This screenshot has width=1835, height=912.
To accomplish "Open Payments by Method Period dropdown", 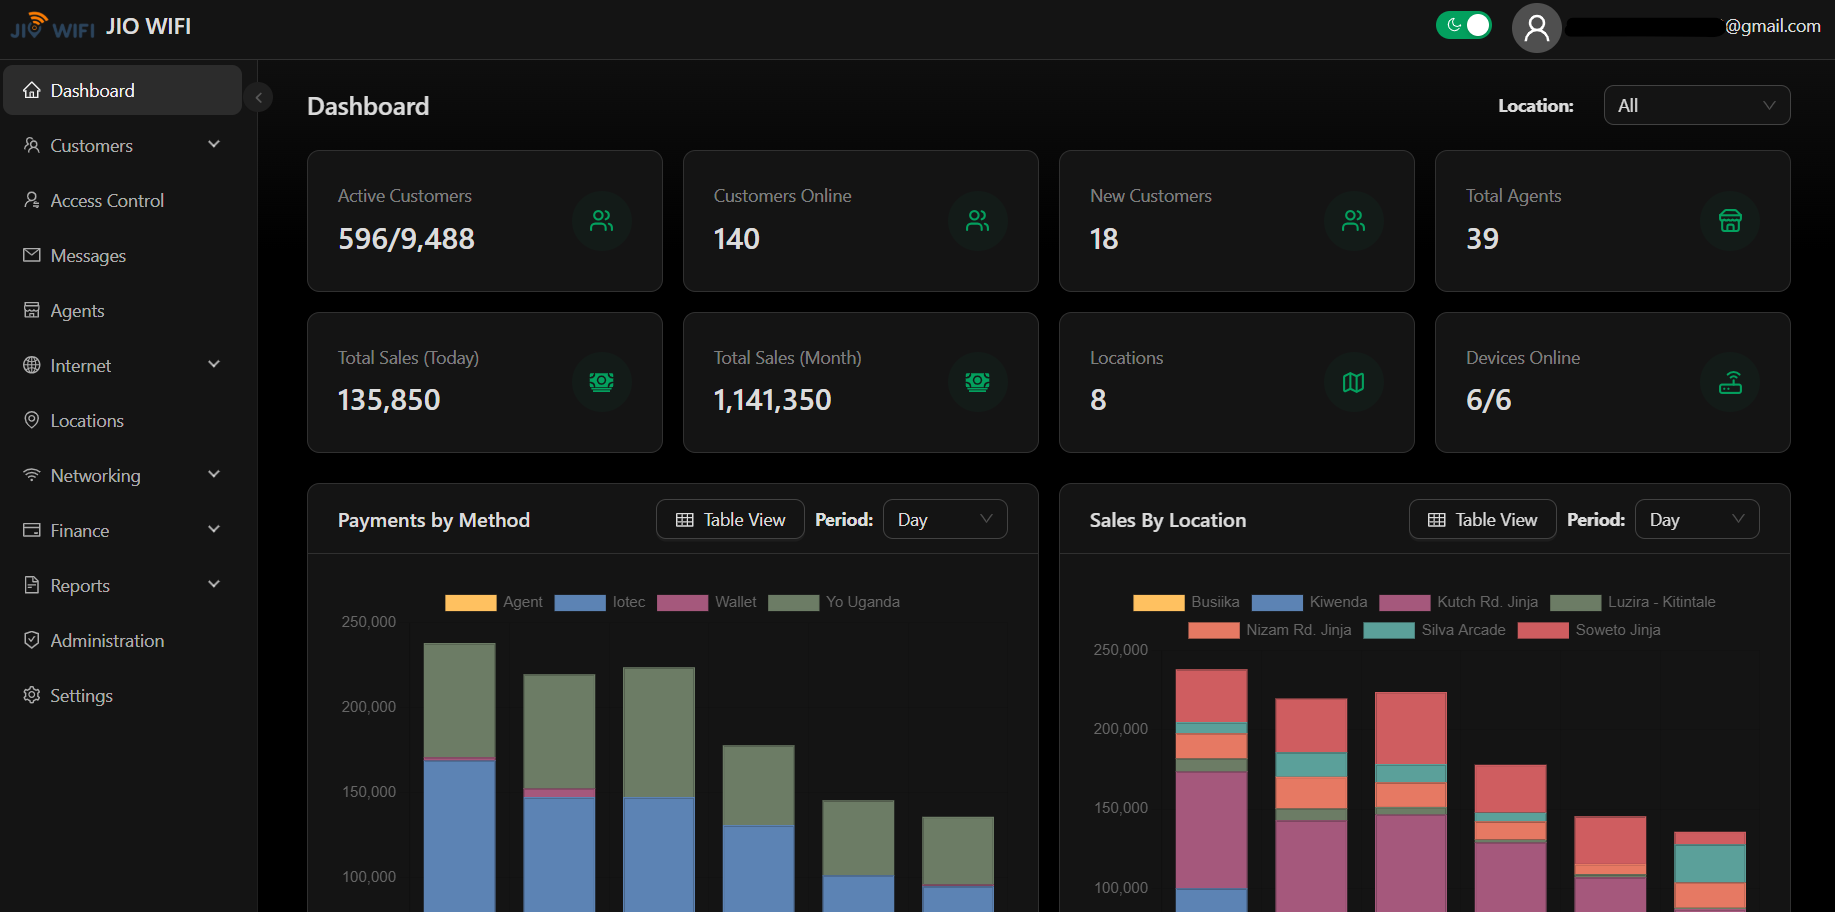I will point(945,519).
